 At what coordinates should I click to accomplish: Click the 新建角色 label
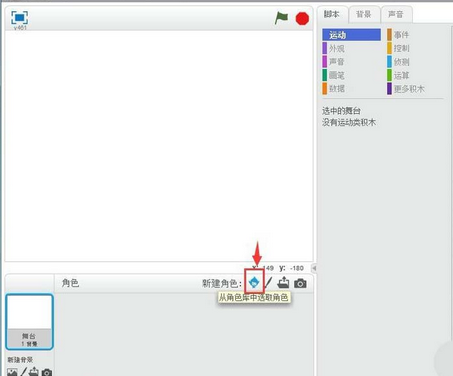222,283
